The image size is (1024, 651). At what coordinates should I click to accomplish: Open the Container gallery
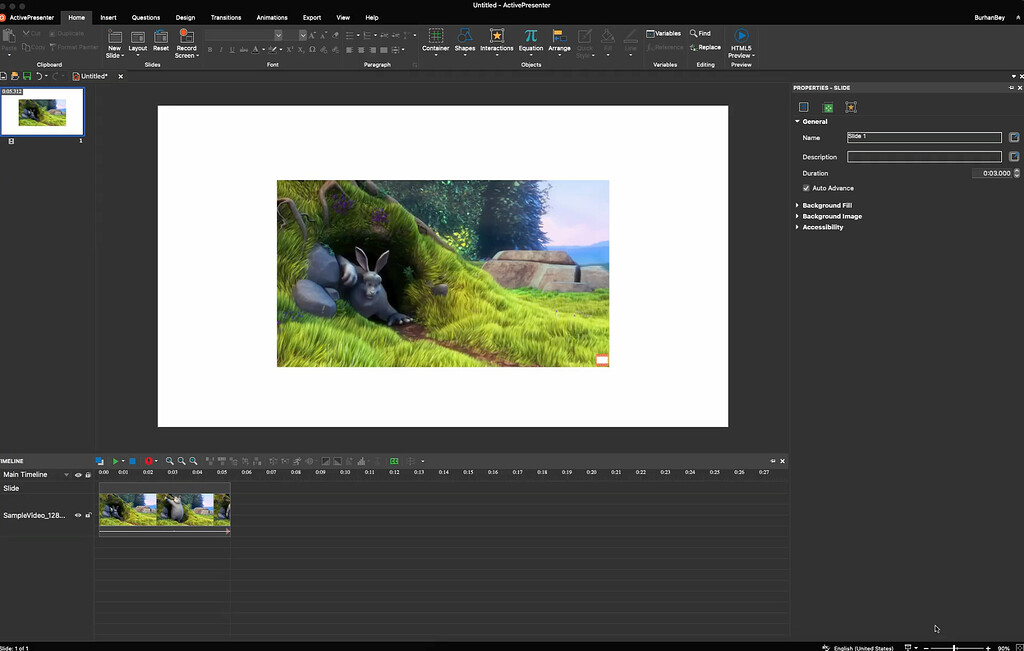pyautogui.click(x=436, y=42)
